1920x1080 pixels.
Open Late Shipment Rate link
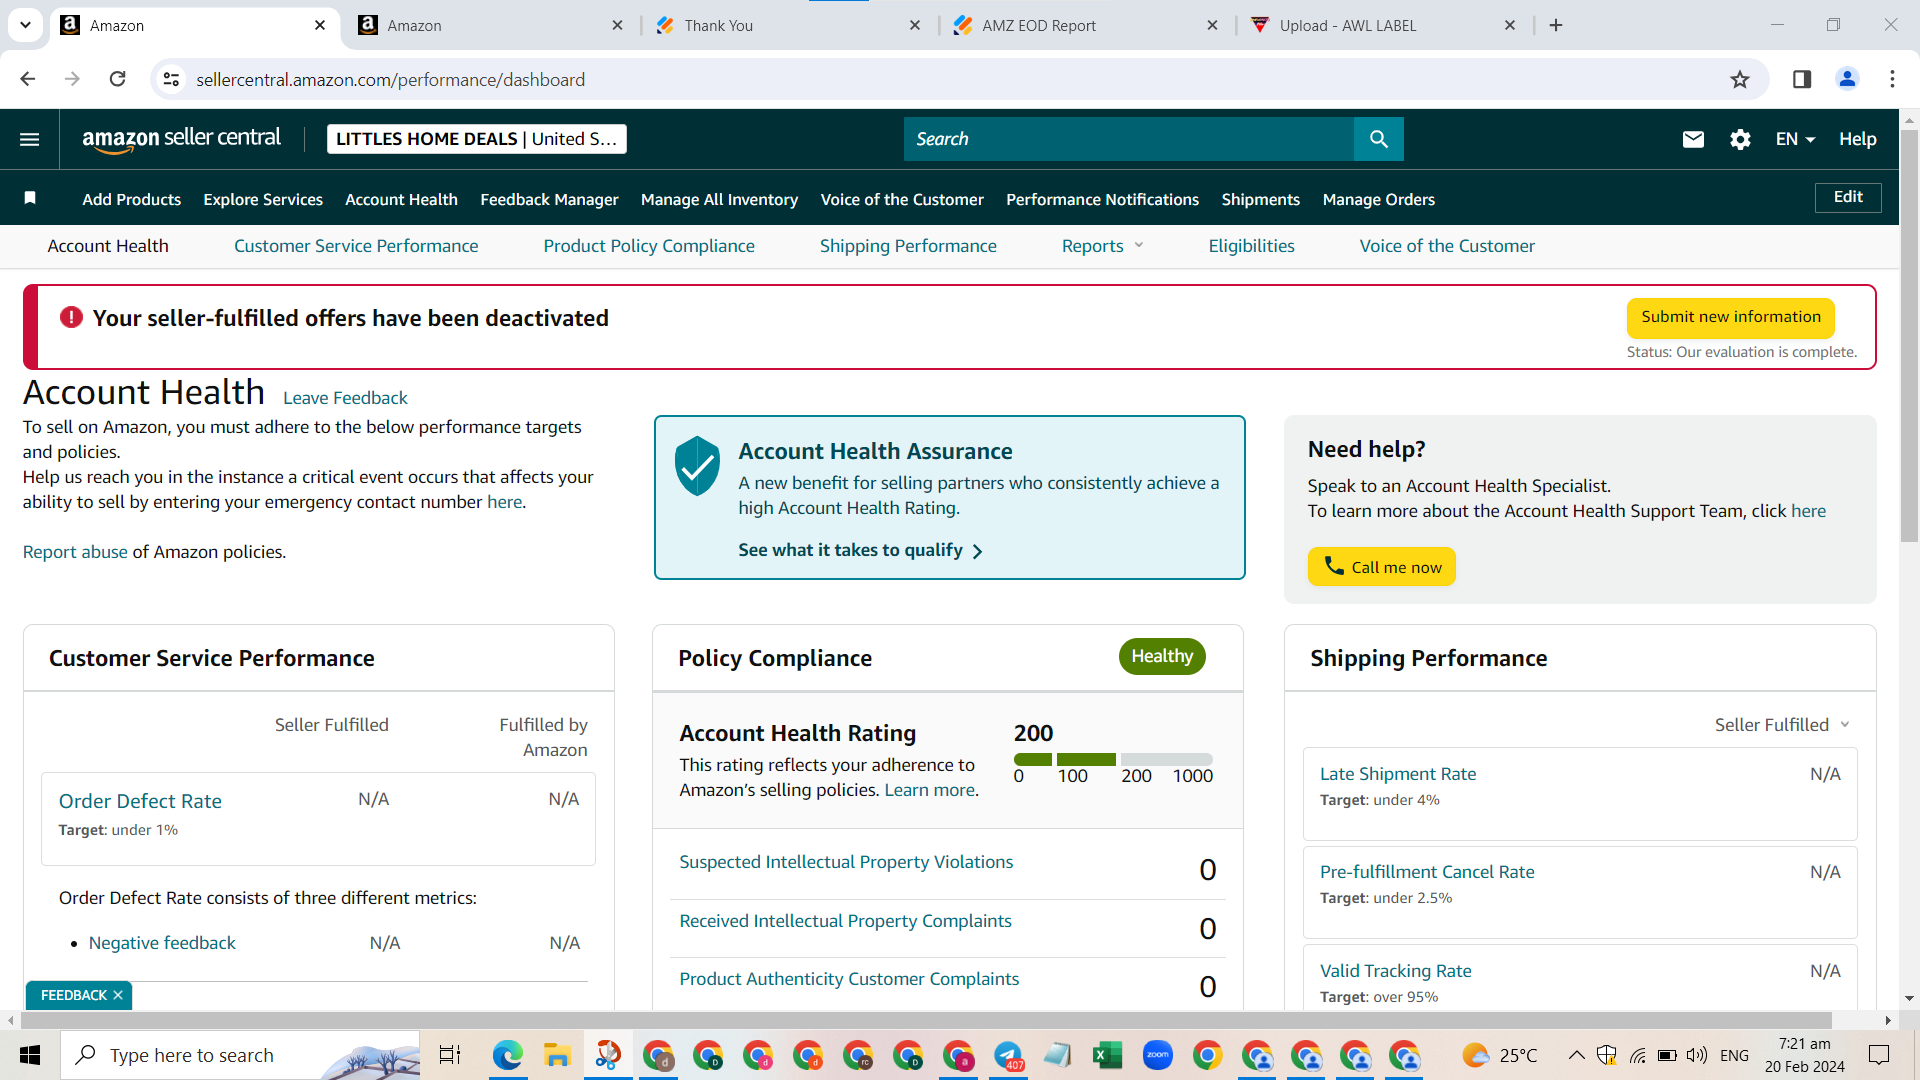click(1398, 774)
